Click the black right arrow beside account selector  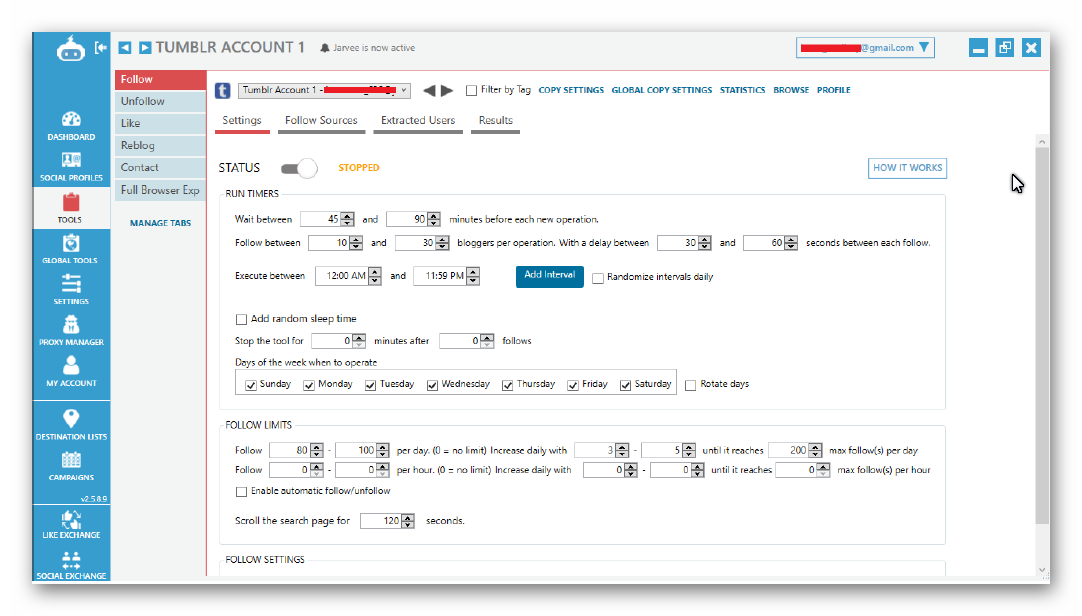447,90
